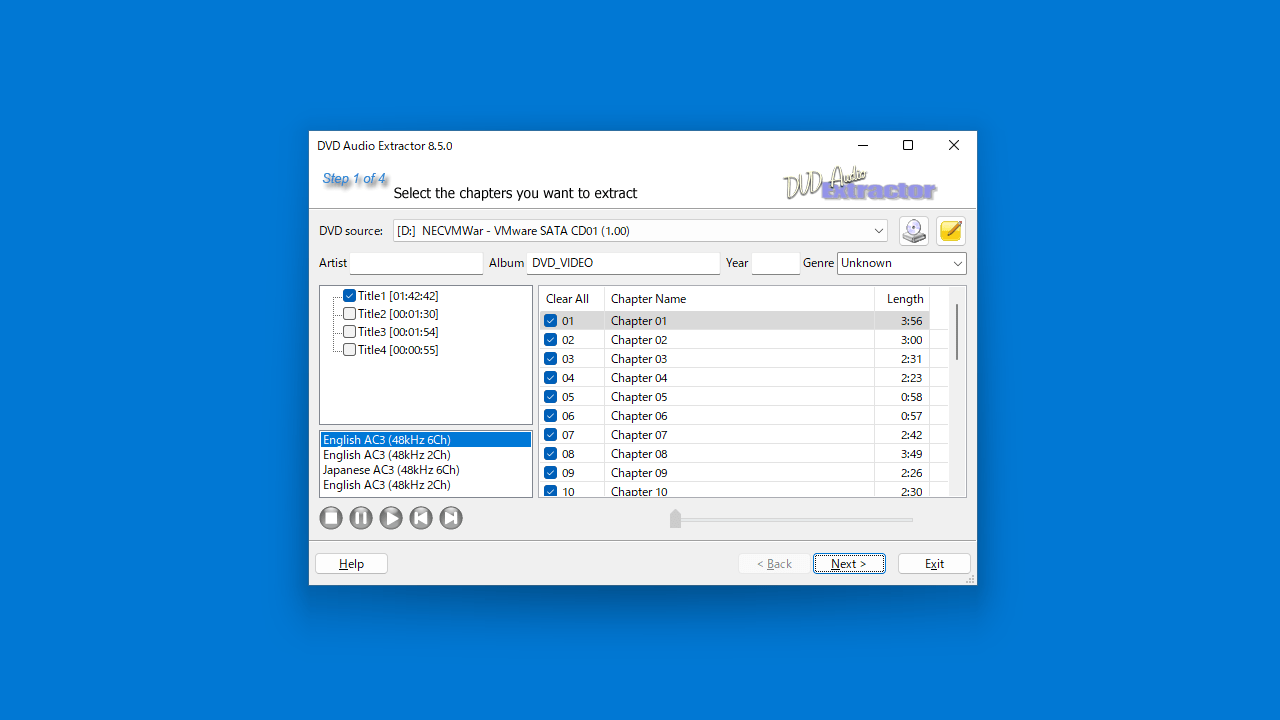Click the 3:56 length cell
Viewport: 1280px width, 720px height.
902,321
